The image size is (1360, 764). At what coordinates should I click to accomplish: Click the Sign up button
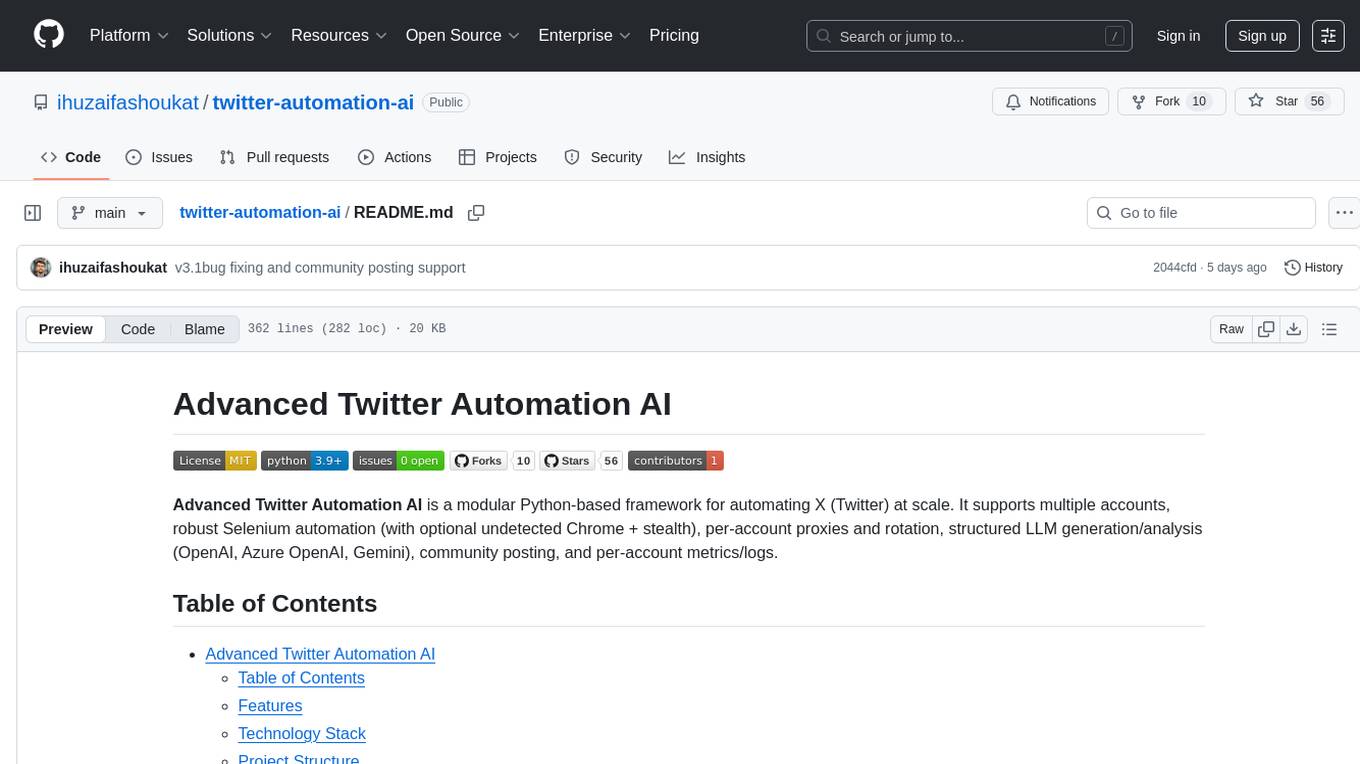[1262, 35]
